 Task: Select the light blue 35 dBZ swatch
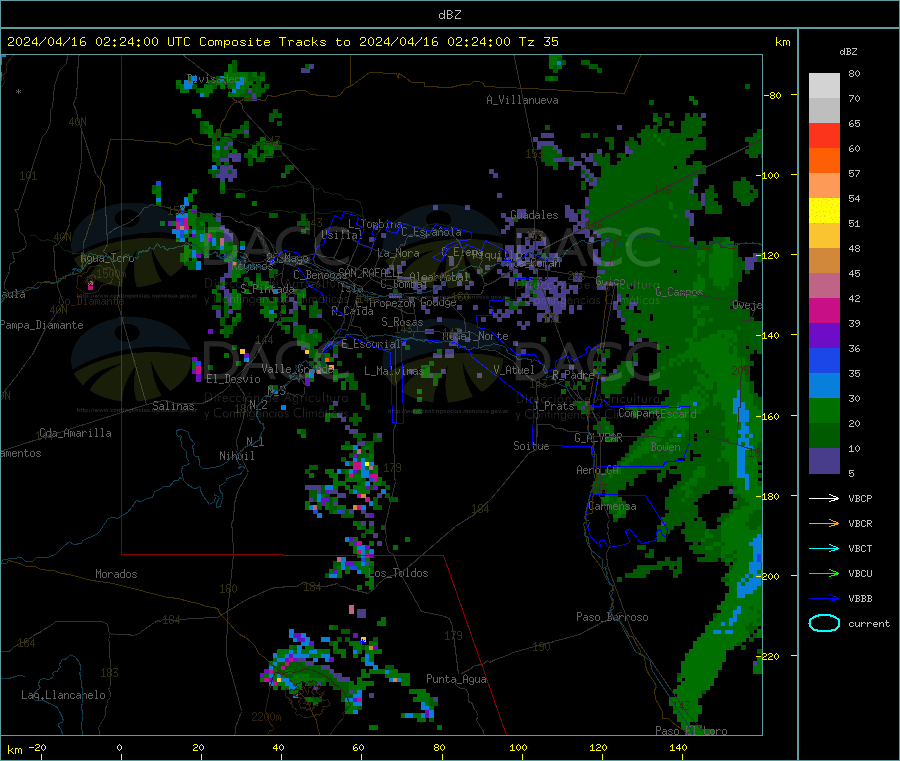(x=824, y=386)
